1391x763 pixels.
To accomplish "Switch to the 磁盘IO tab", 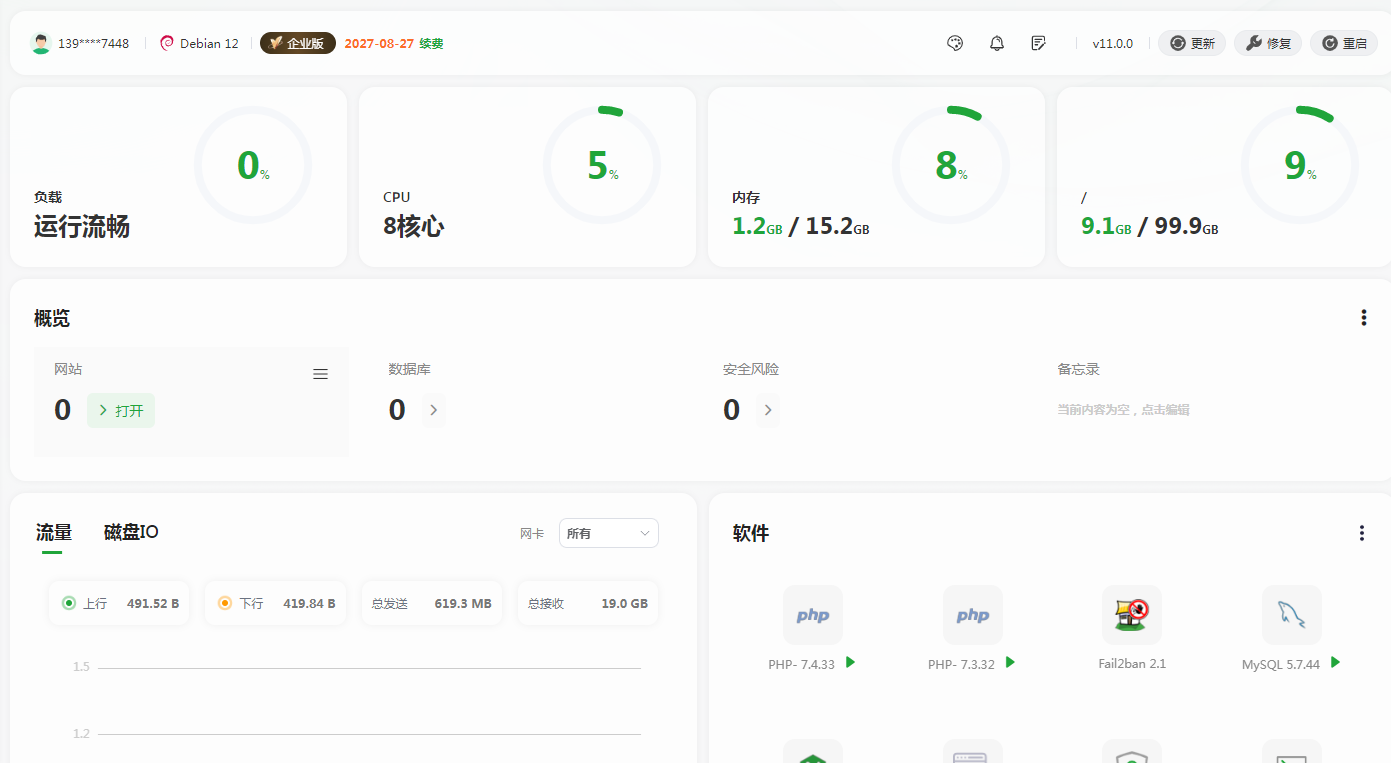I will click(131, 532).
